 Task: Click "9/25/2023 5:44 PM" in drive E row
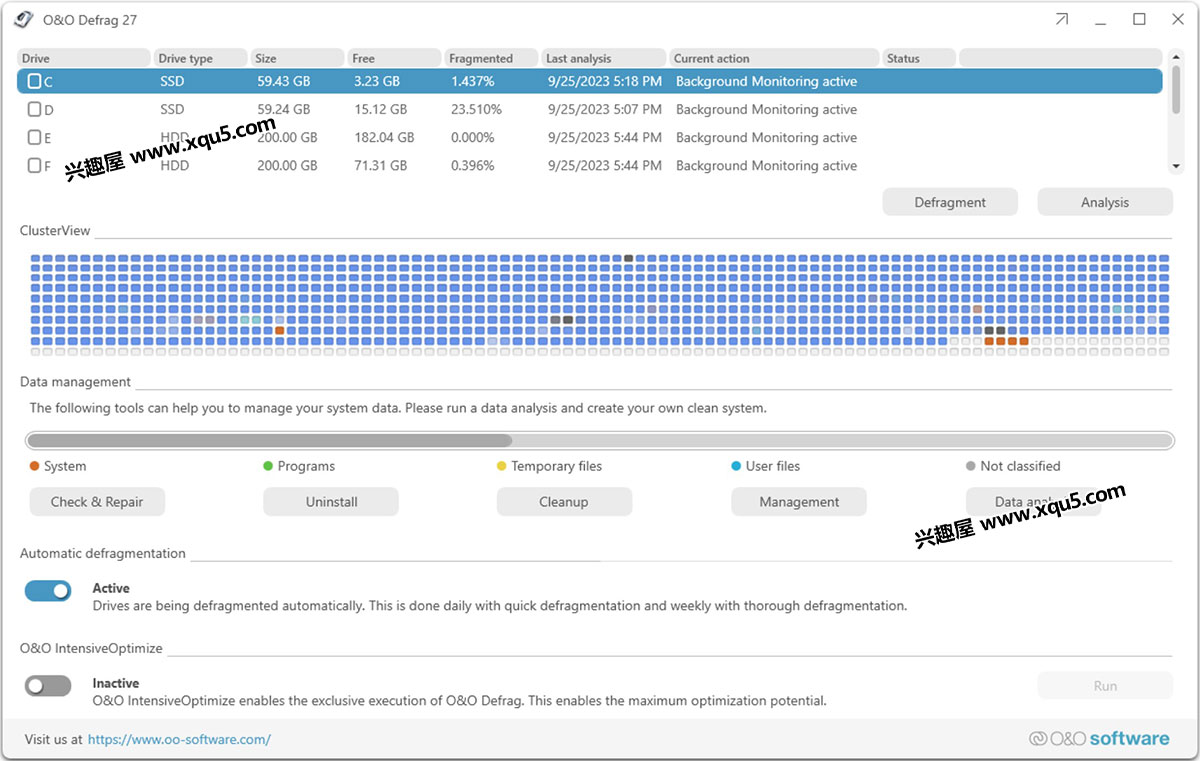coord(605,137)
